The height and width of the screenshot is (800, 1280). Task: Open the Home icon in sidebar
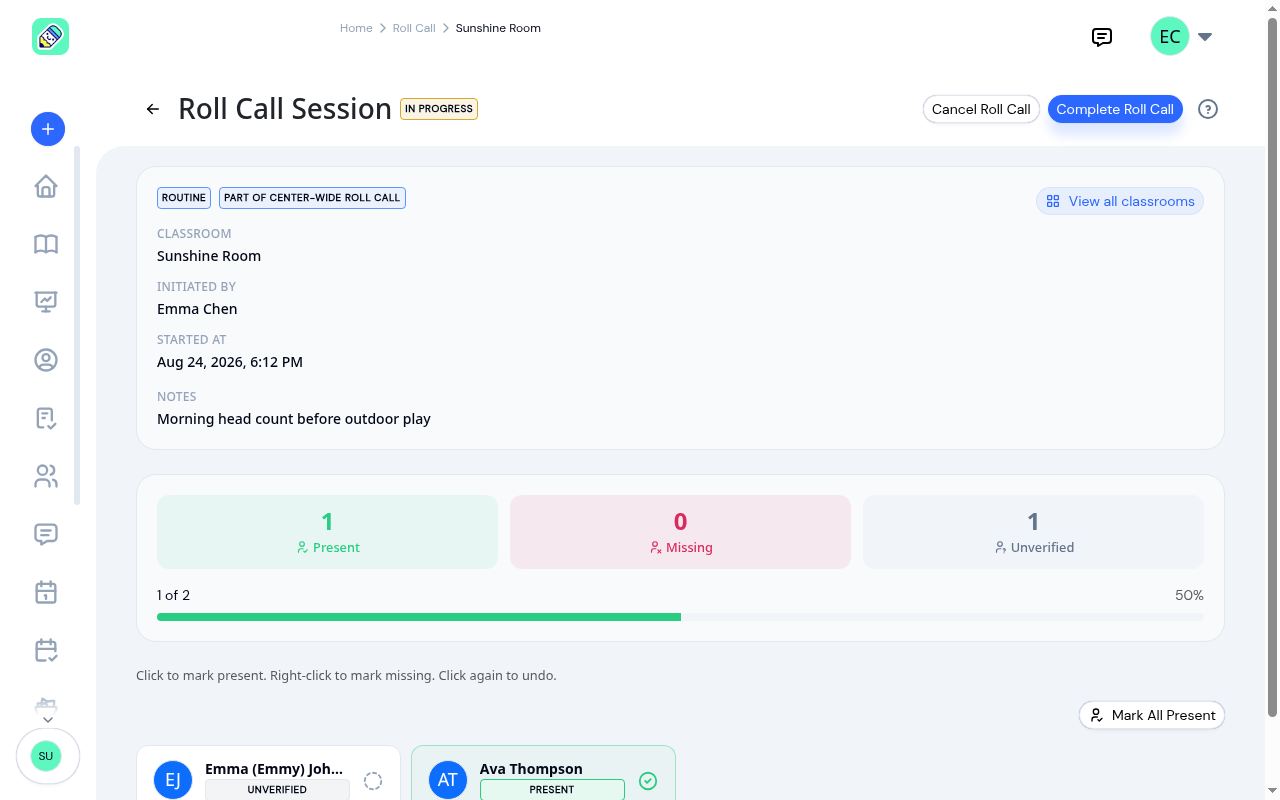tap(46, 187)
